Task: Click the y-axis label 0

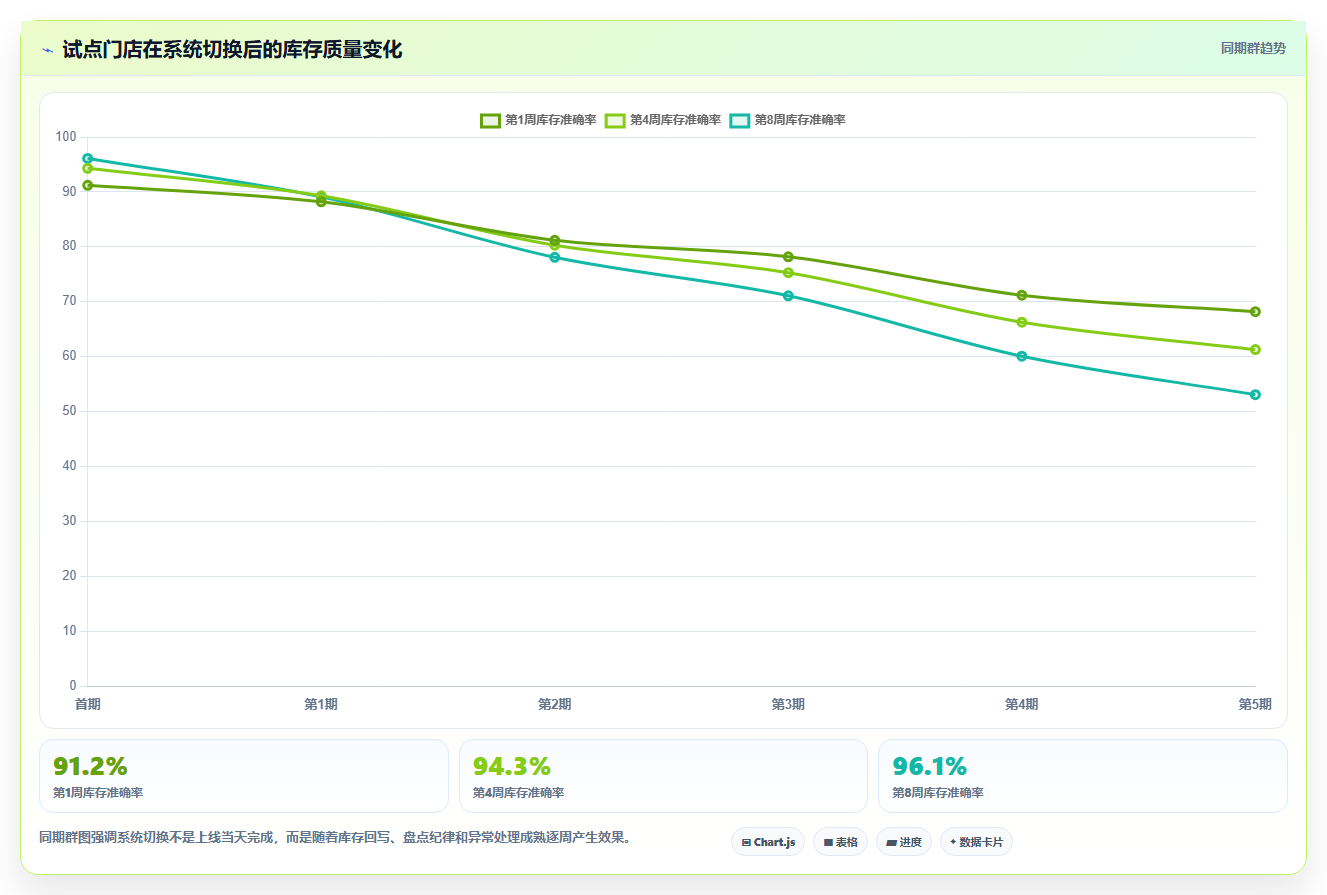Action: 73,686
